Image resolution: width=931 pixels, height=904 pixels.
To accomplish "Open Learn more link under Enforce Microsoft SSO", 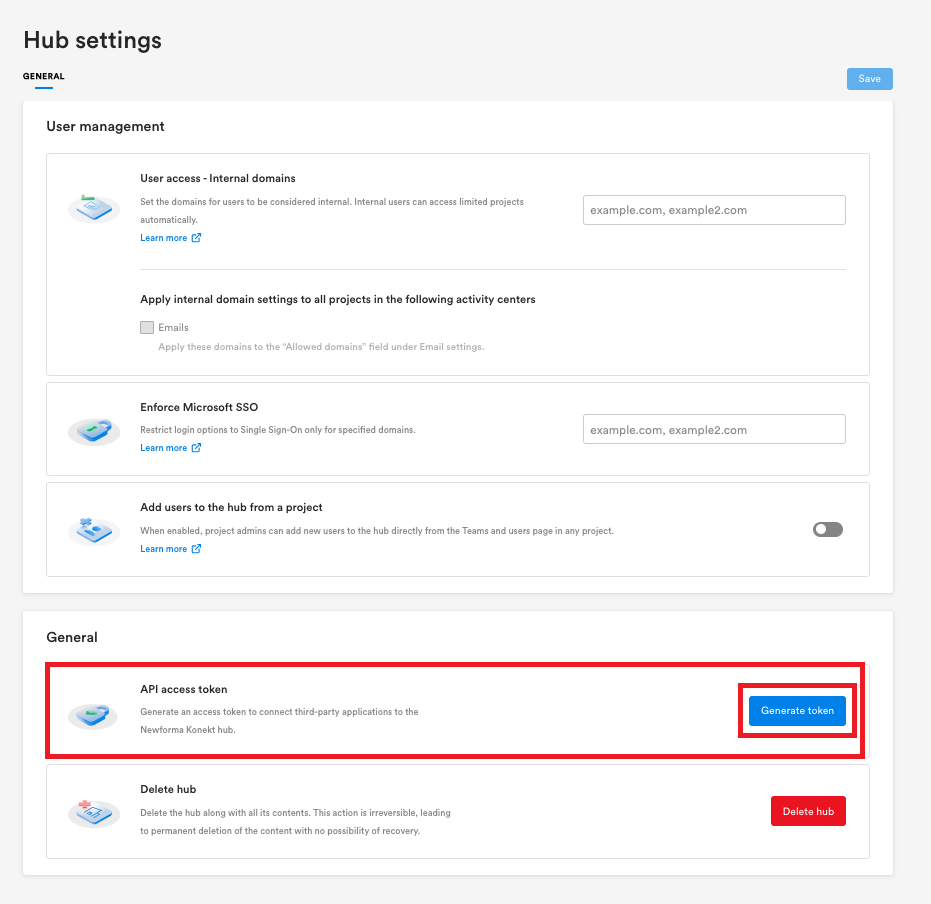I will tap(163, 448).
